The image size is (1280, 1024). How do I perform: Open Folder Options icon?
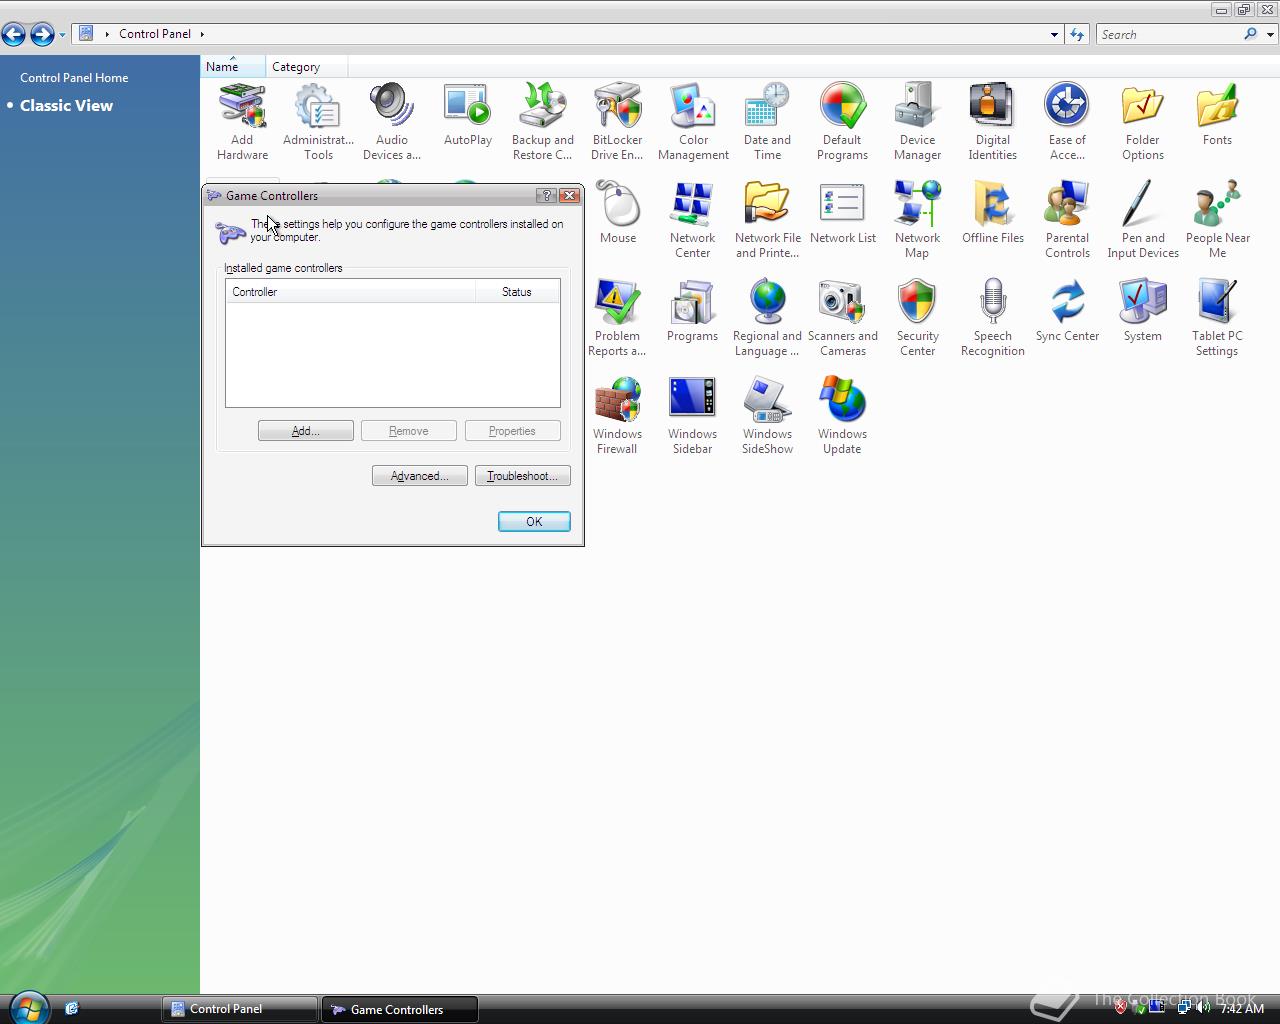click(x=1142, y=122)
